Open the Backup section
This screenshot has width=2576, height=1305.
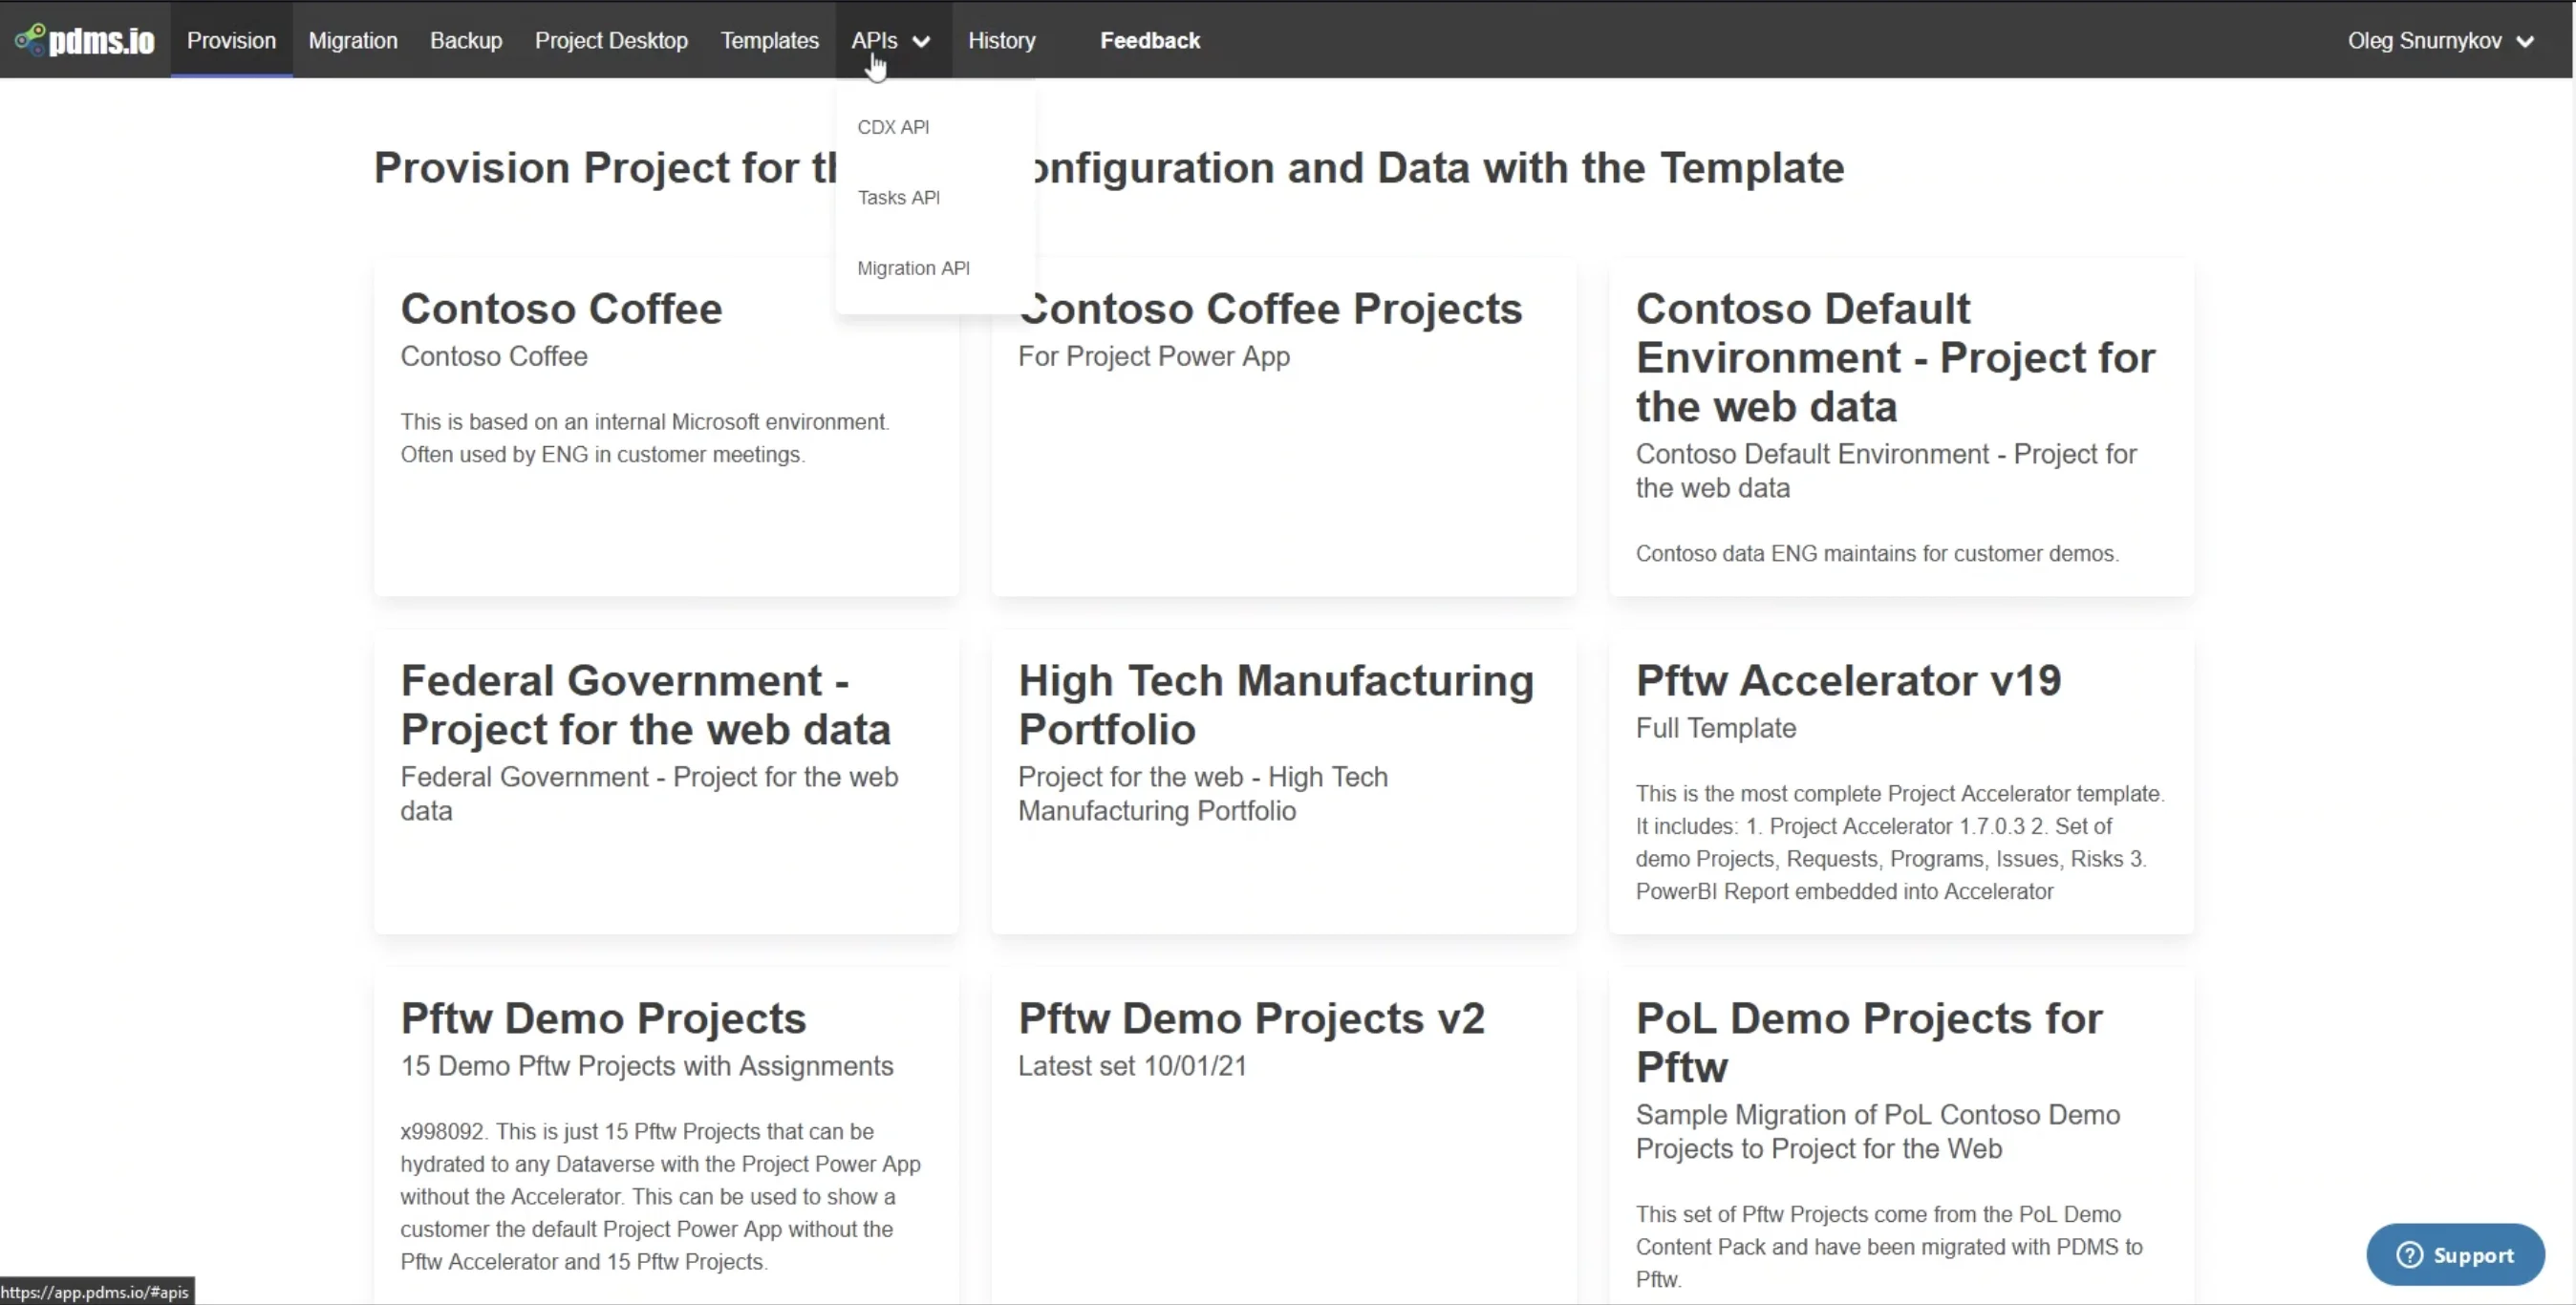tap(465, 40)
